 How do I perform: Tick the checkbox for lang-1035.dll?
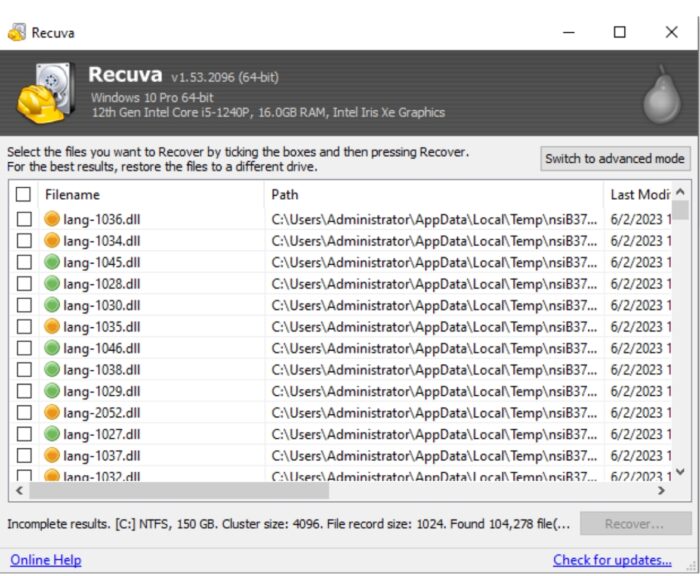[24, 326]
